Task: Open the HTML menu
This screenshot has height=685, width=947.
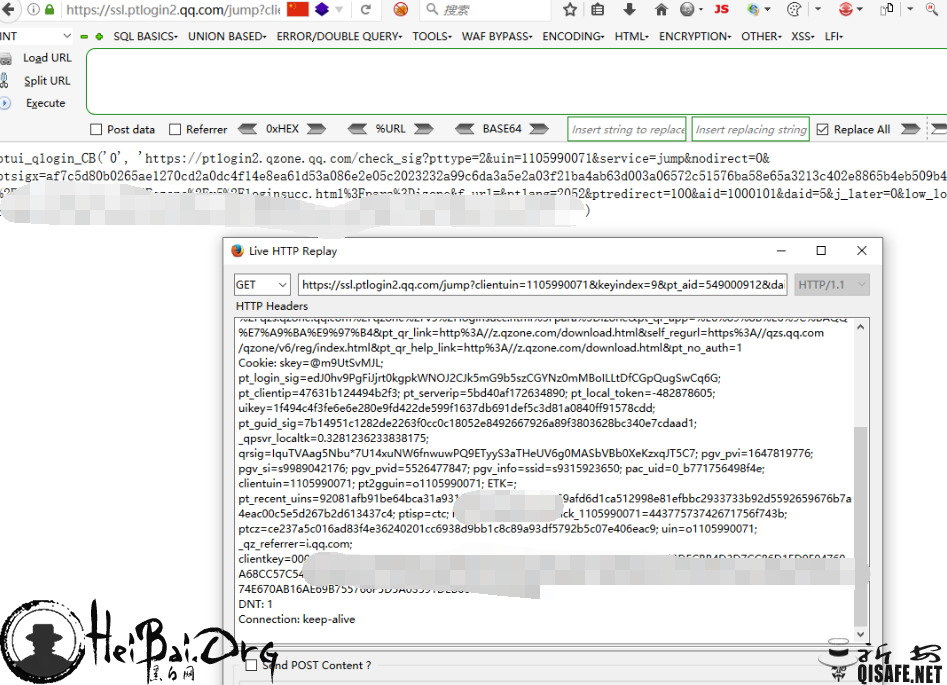Action: pyautogui.click(x=632, y=36)
